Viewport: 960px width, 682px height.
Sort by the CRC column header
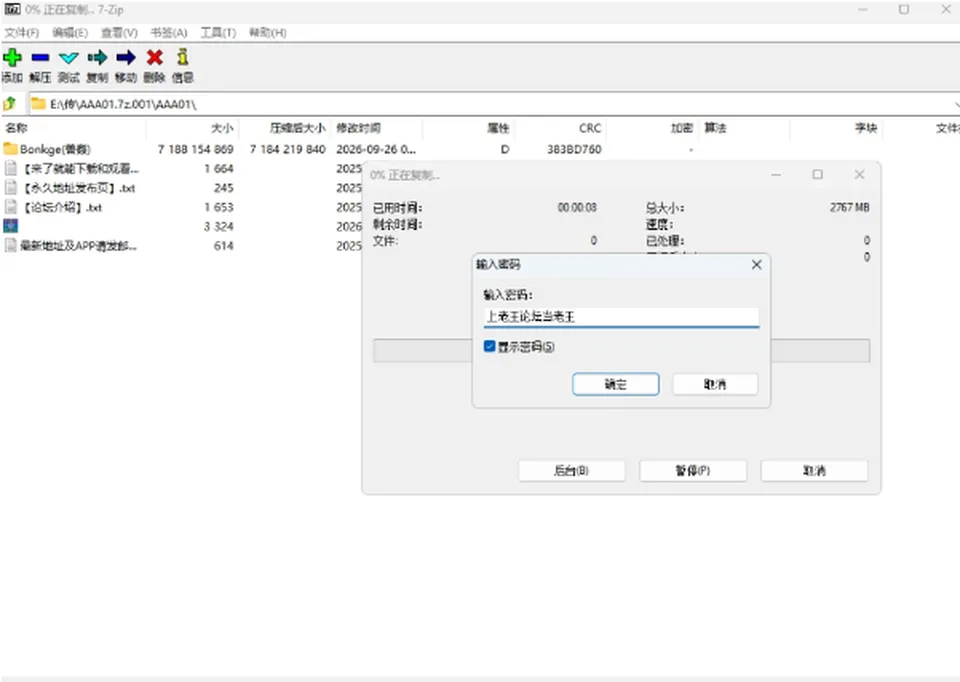point(590,128)
